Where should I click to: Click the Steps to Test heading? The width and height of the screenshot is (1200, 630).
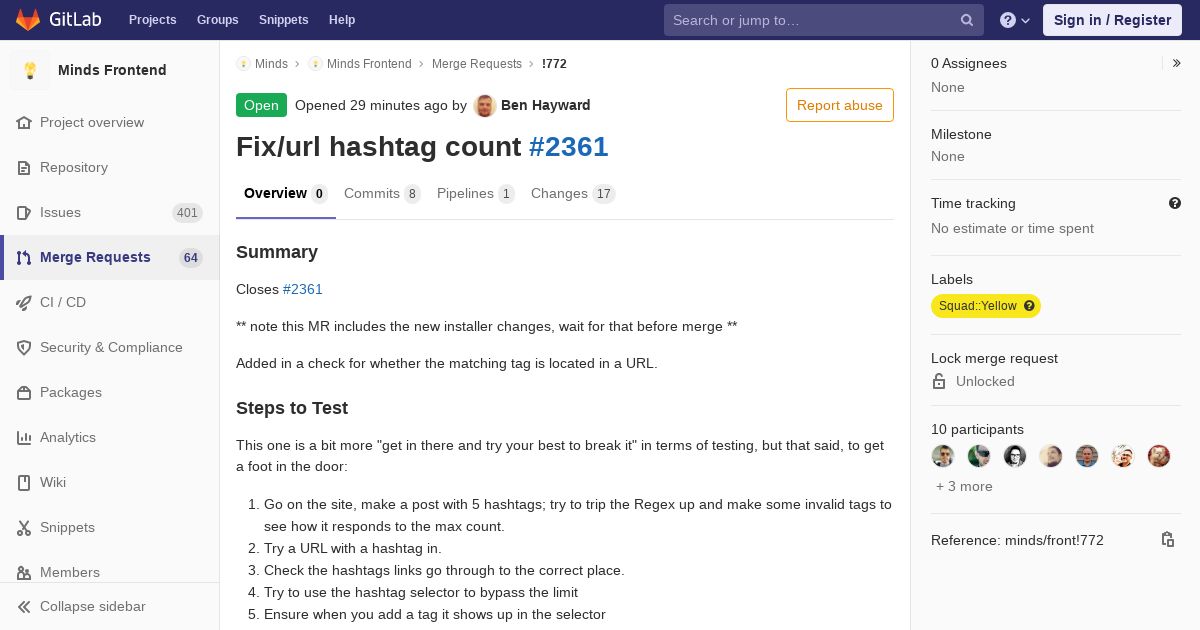(x=292, y=408)
